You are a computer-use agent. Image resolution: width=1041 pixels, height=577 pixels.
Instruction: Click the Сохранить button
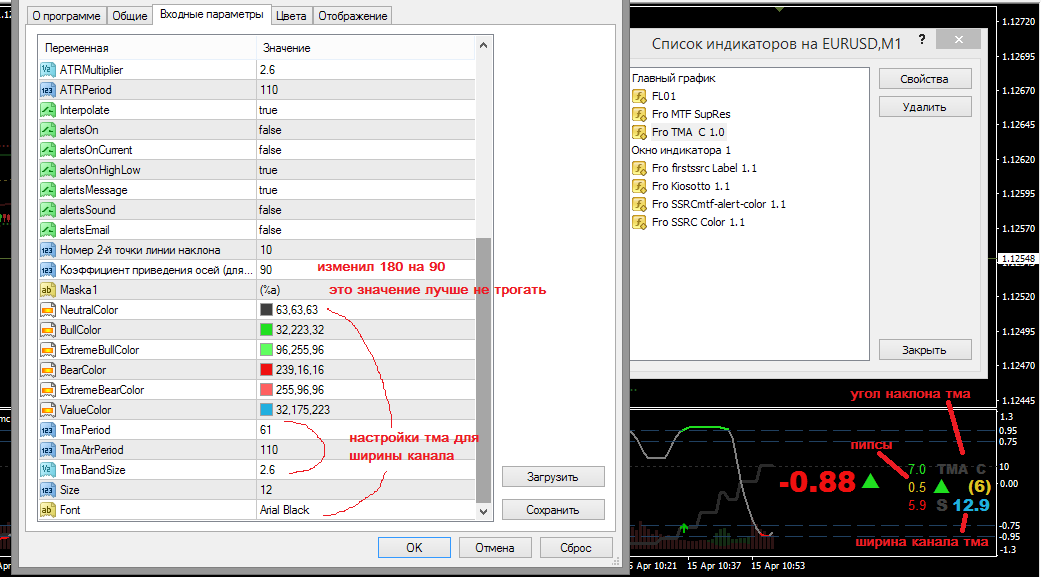[x=553, y=510]
